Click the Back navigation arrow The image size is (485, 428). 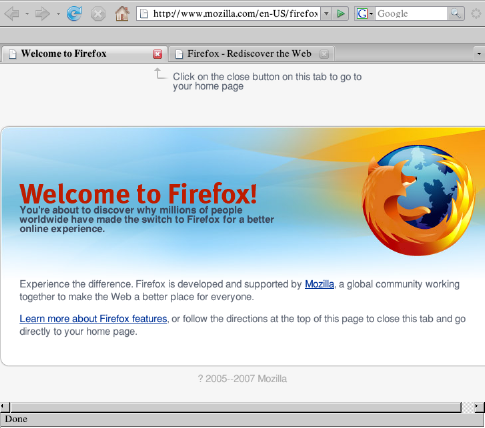tap(12, 14)
